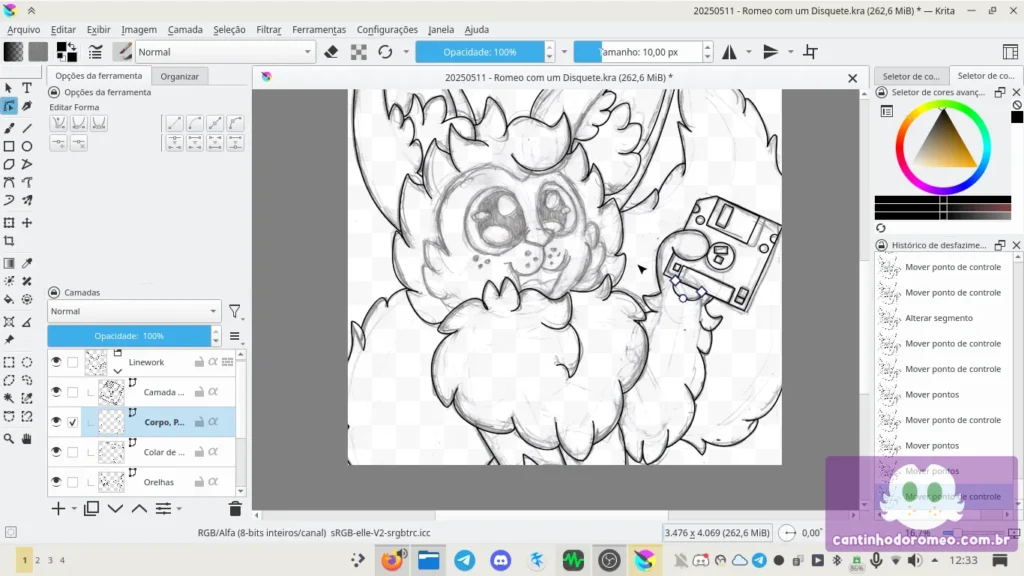This screenshot has height=576, width=1024.
Task: Expand the horizontal mirror options arrow
Action: (x=748, y=52)
